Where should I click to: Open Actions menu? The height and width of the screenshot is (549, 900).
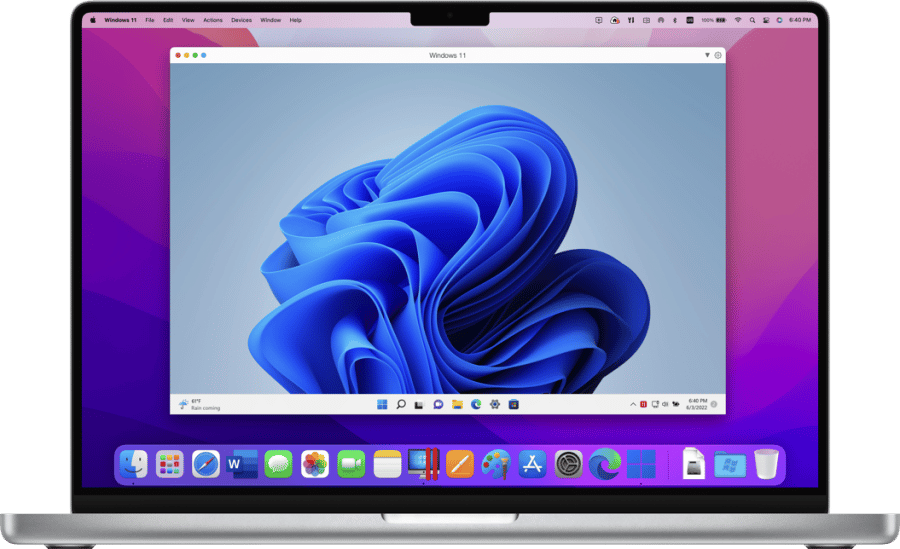click(x=213, y=20)
